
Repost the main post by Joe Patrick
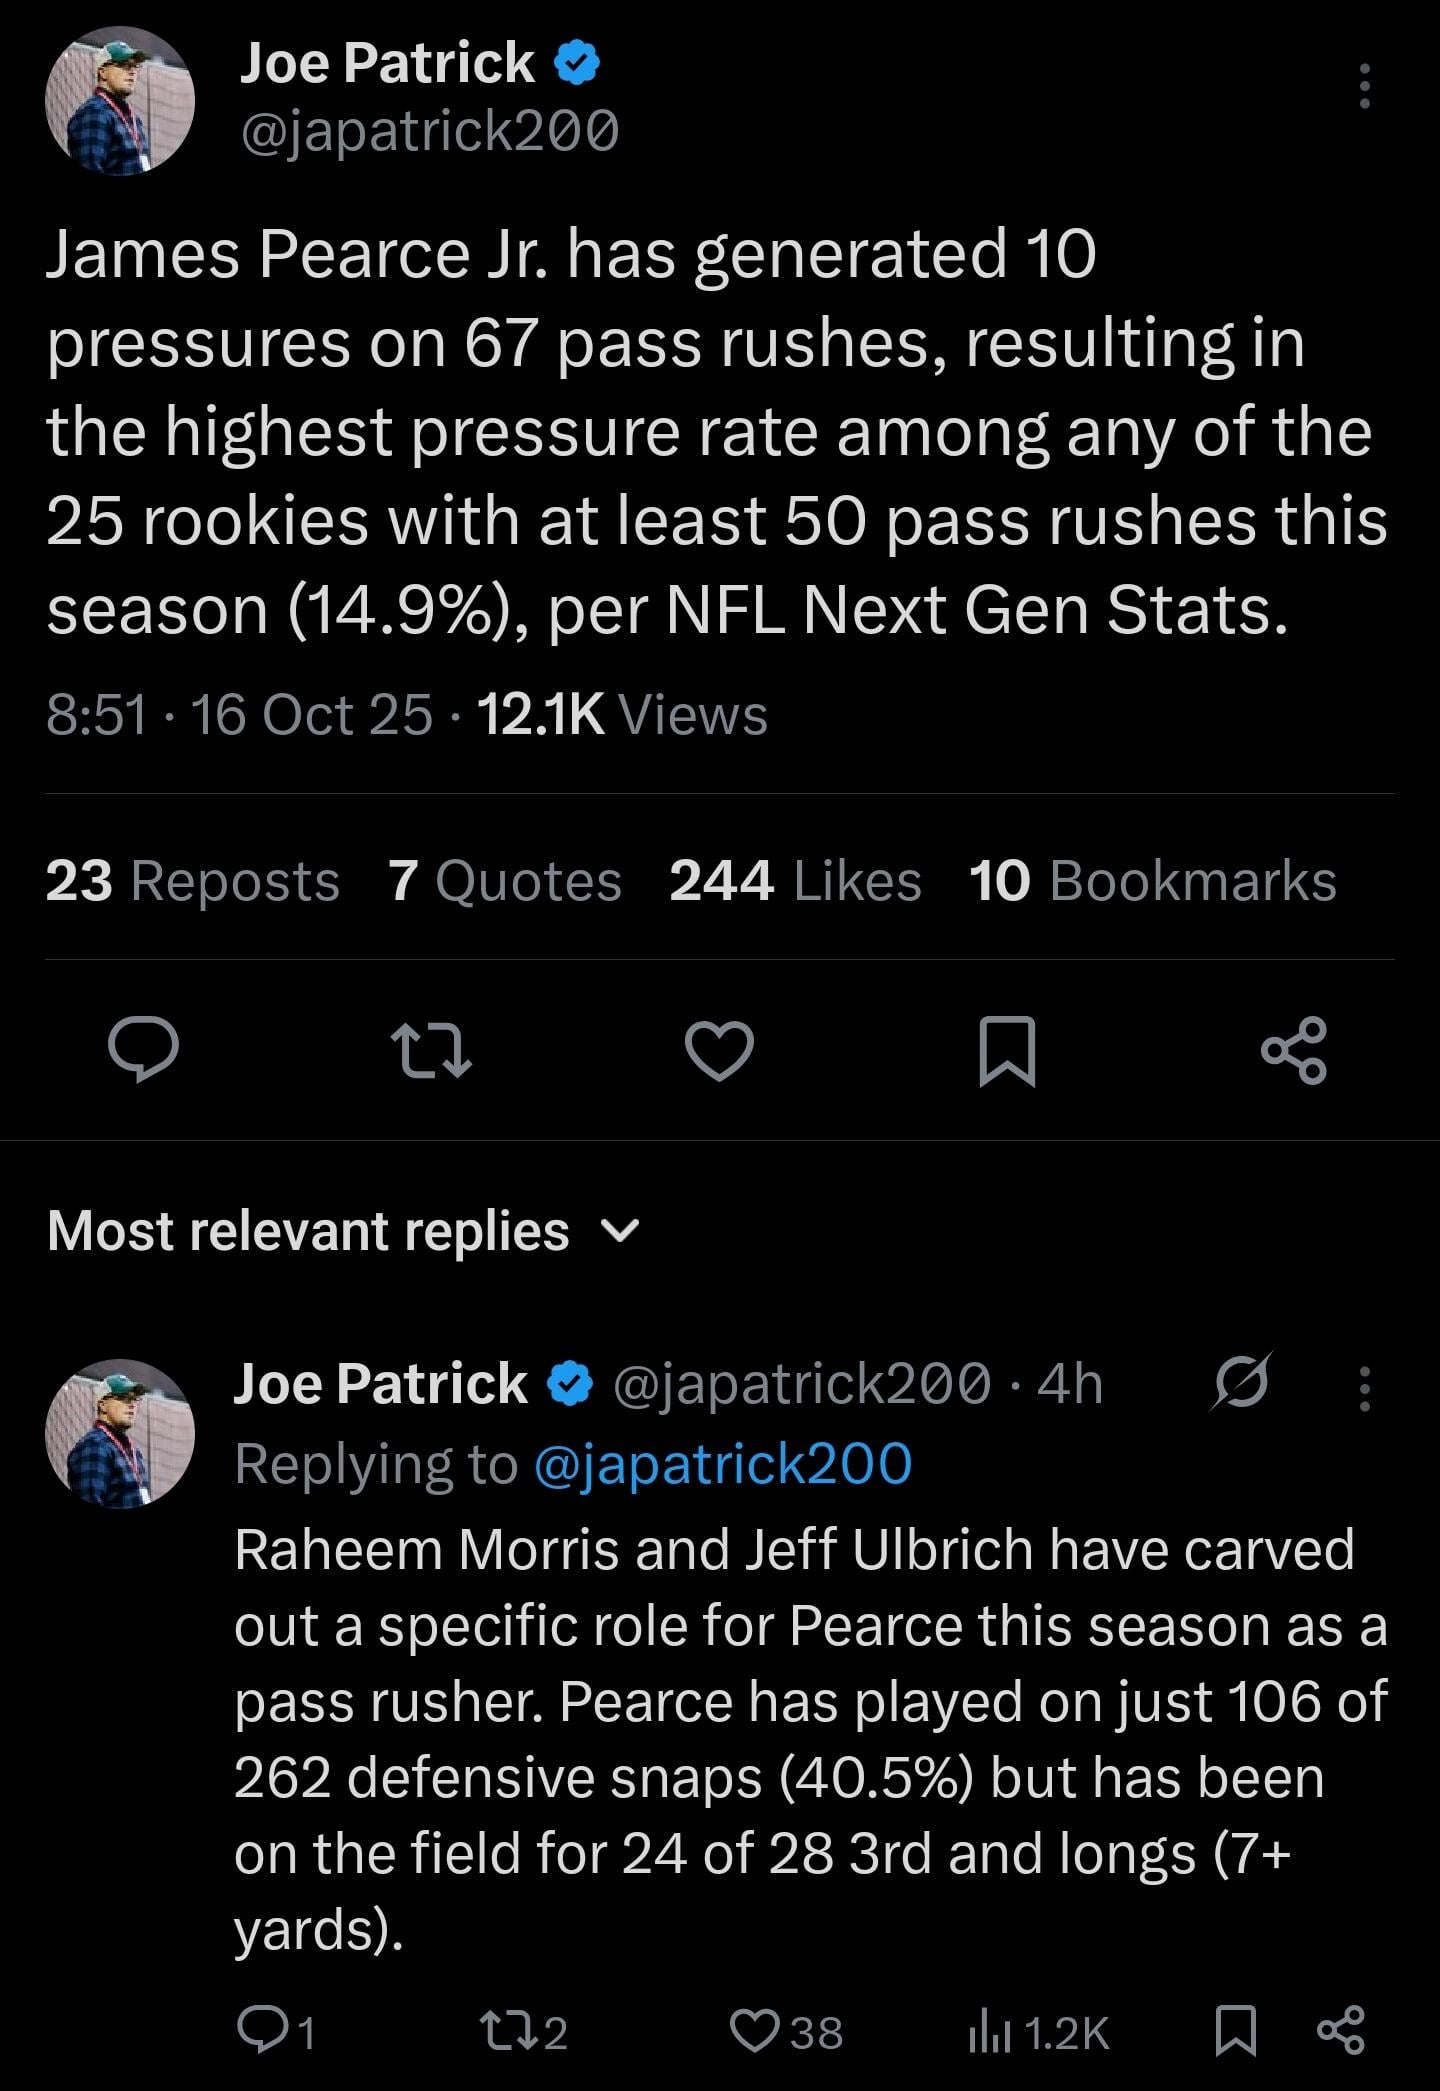[x=431, y=1049]
